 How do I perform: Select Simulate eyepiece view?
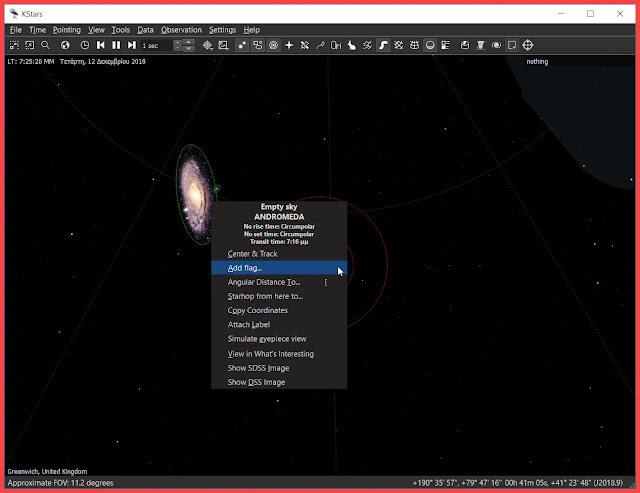(279, 339)
